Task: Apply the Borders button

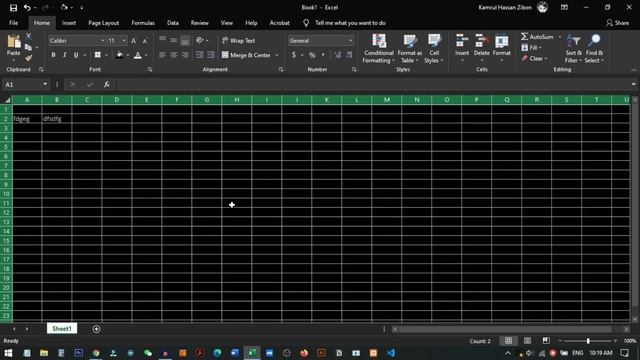Action: click(x=98, y=55)
